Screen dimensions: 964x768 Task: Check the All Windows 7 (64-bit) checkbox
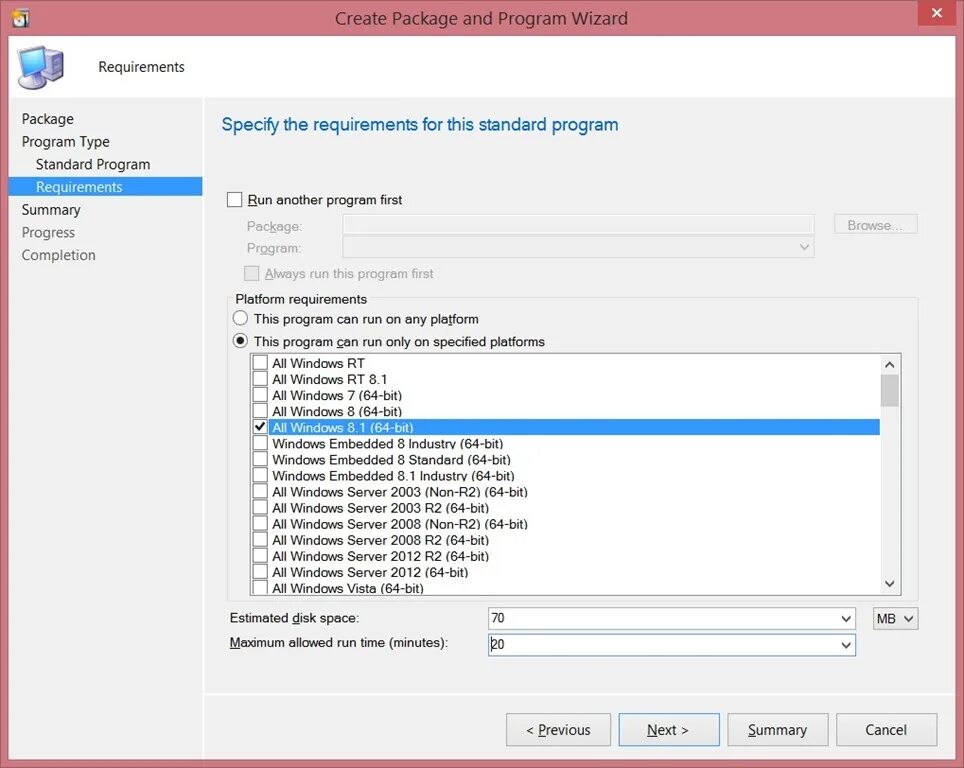tap(260, 395)
